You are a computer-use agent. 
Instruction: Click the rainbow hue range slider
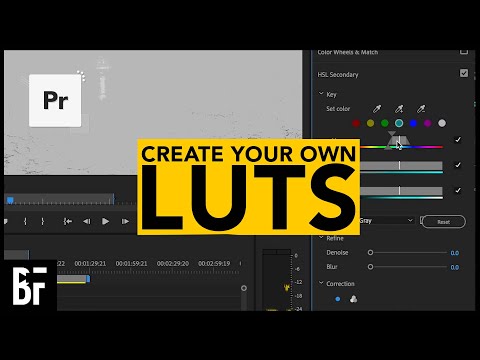pos(401,147)
